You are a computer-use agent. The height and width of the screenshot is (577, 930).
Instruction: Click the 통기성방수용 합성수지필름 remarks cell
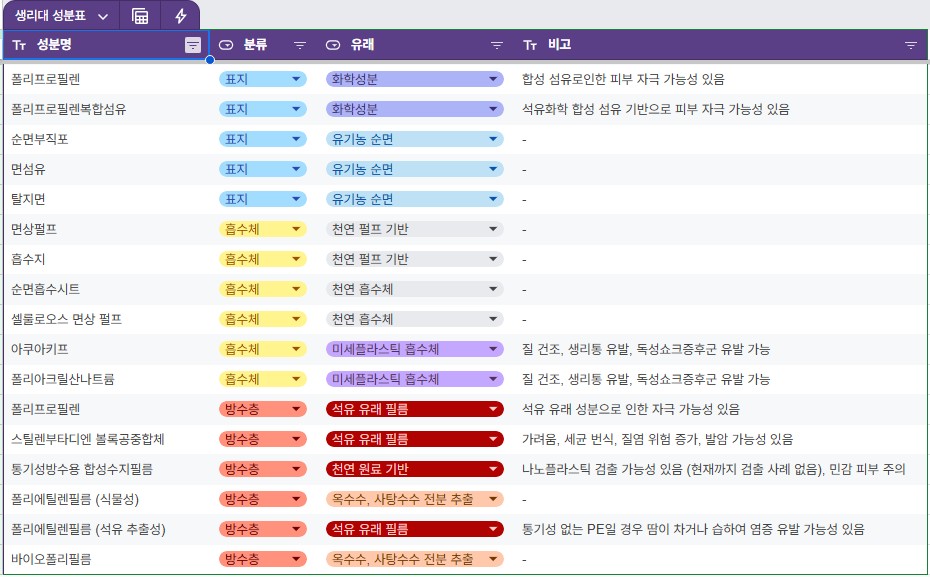714,469
